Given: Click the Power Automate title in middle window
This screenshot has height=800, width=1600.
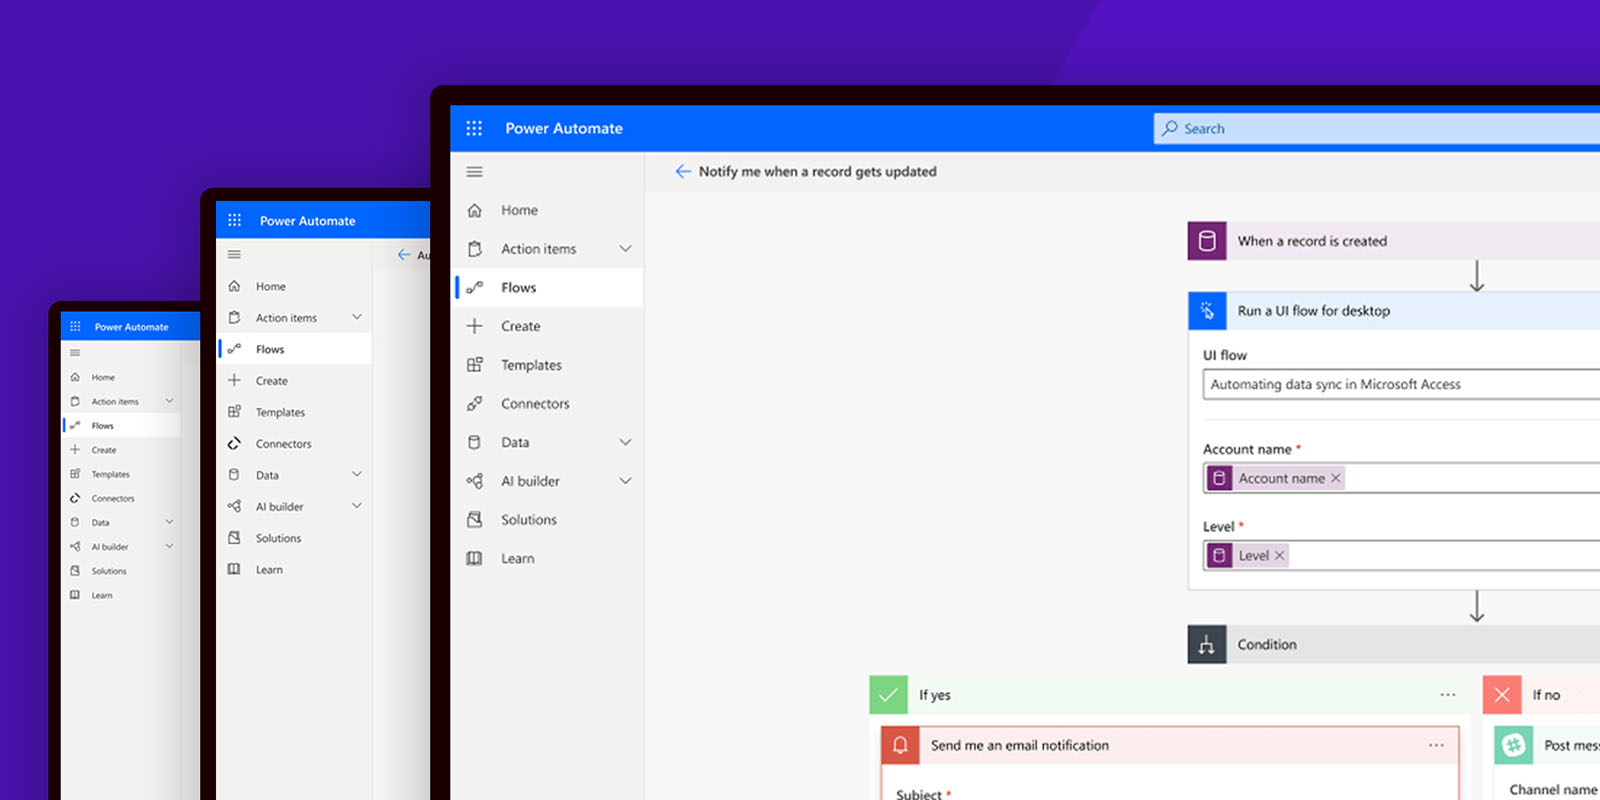Looking at the screenshot, I should tap(307, 221).
